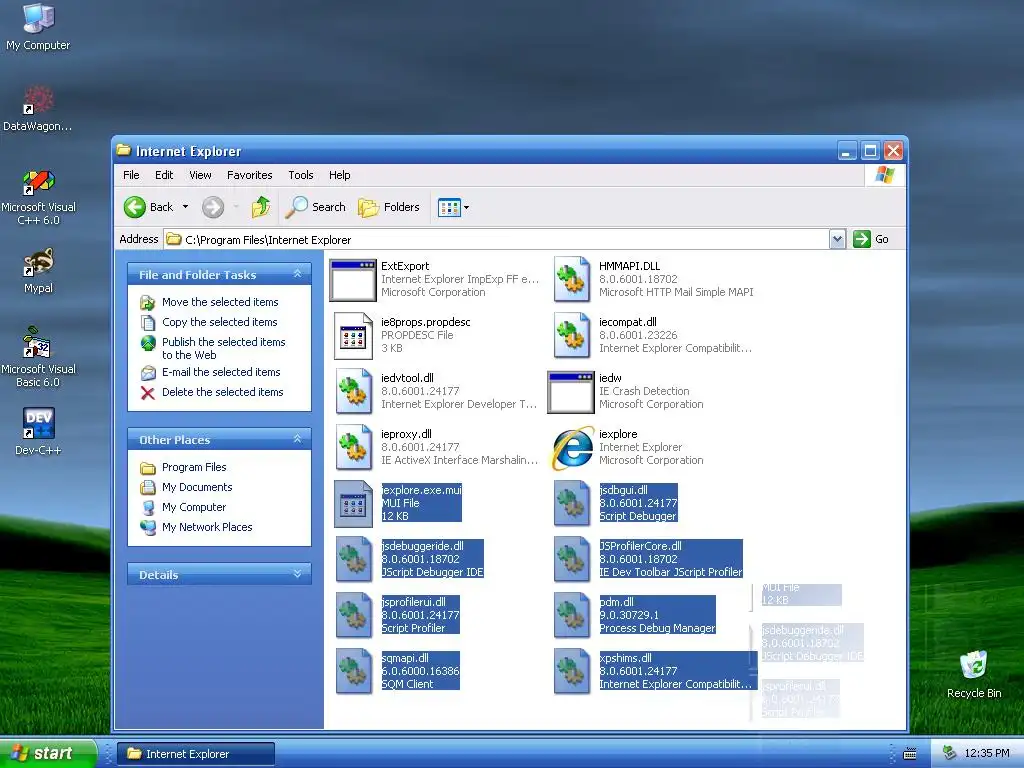Open the Favorites menu
Viewport: 1024px width, 768px height.
tap(249, 175)
